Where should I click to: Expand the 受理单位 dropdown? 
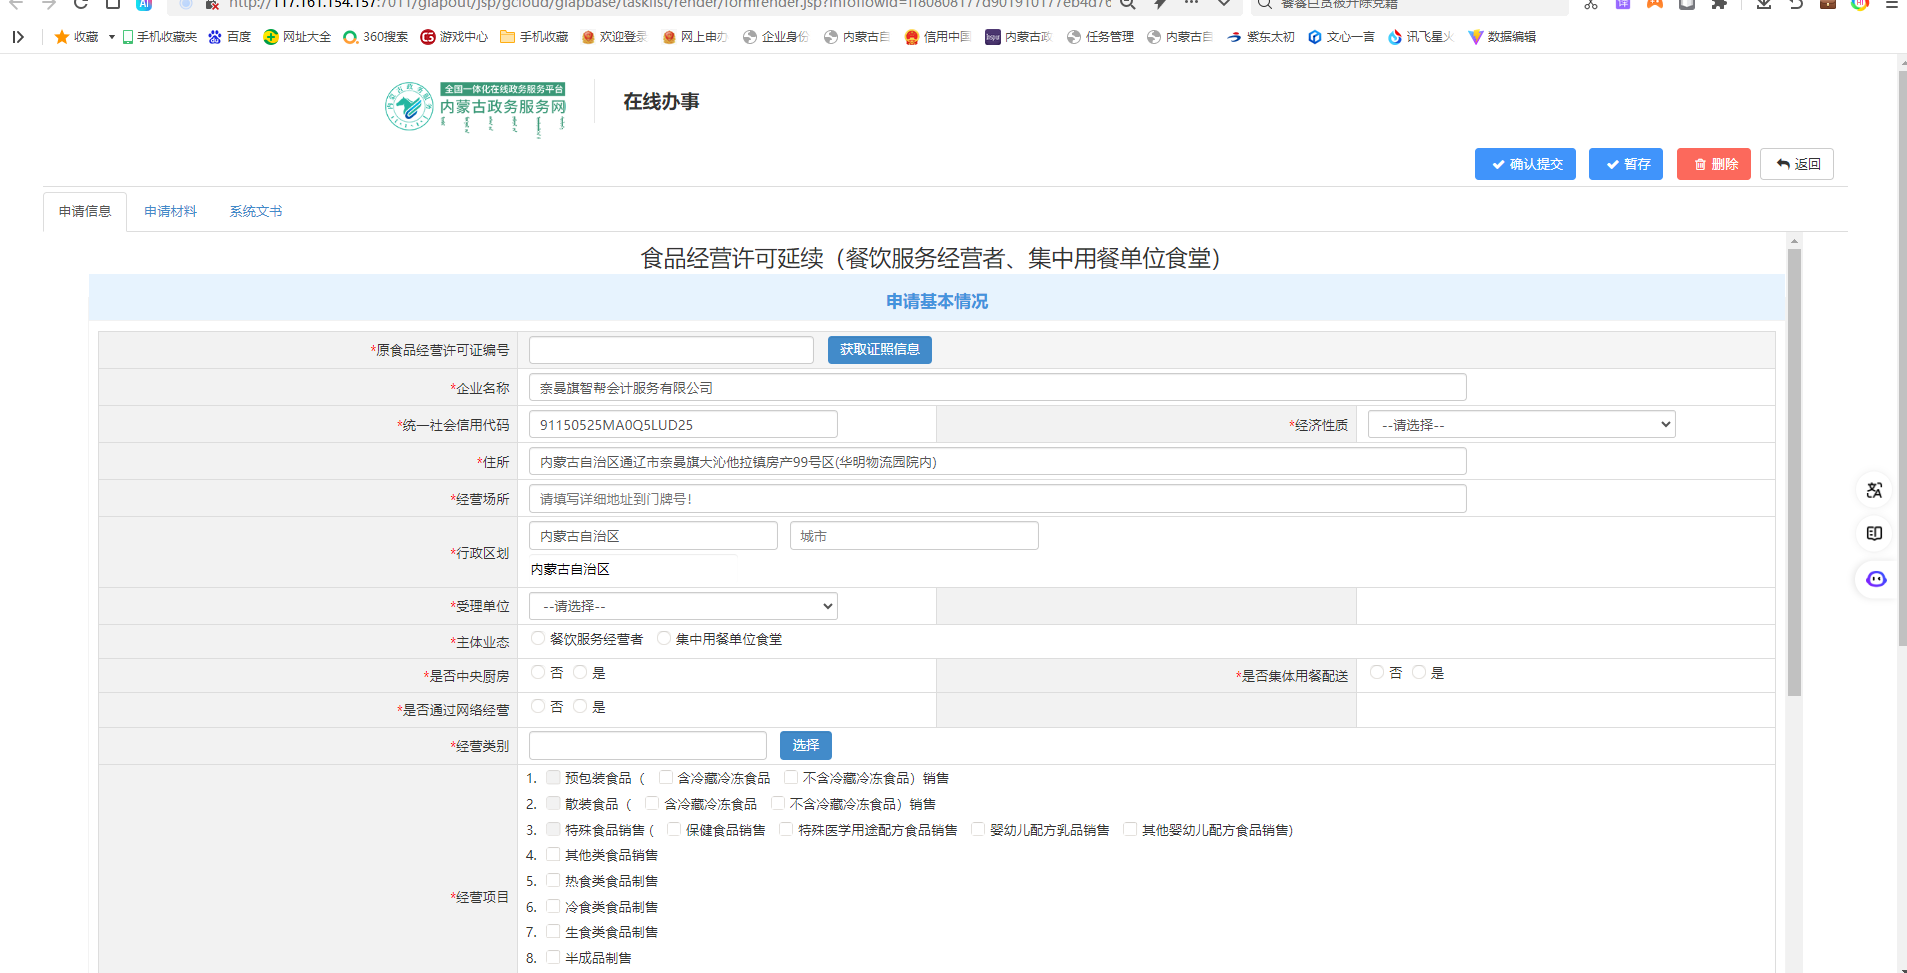click(683, 606)
